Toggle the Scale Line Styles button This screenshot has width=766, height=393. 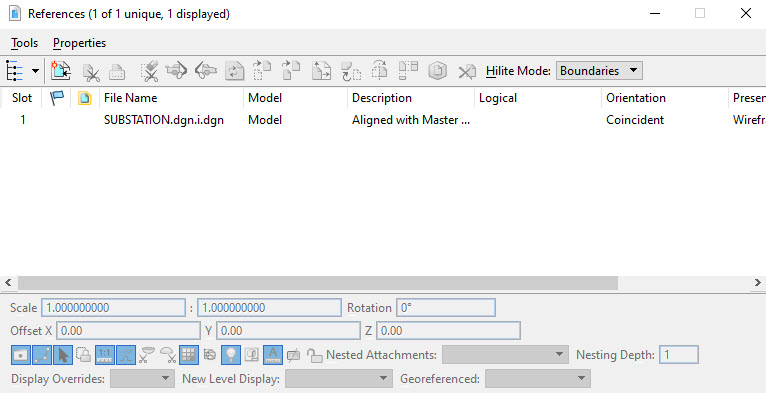(126, 355)
